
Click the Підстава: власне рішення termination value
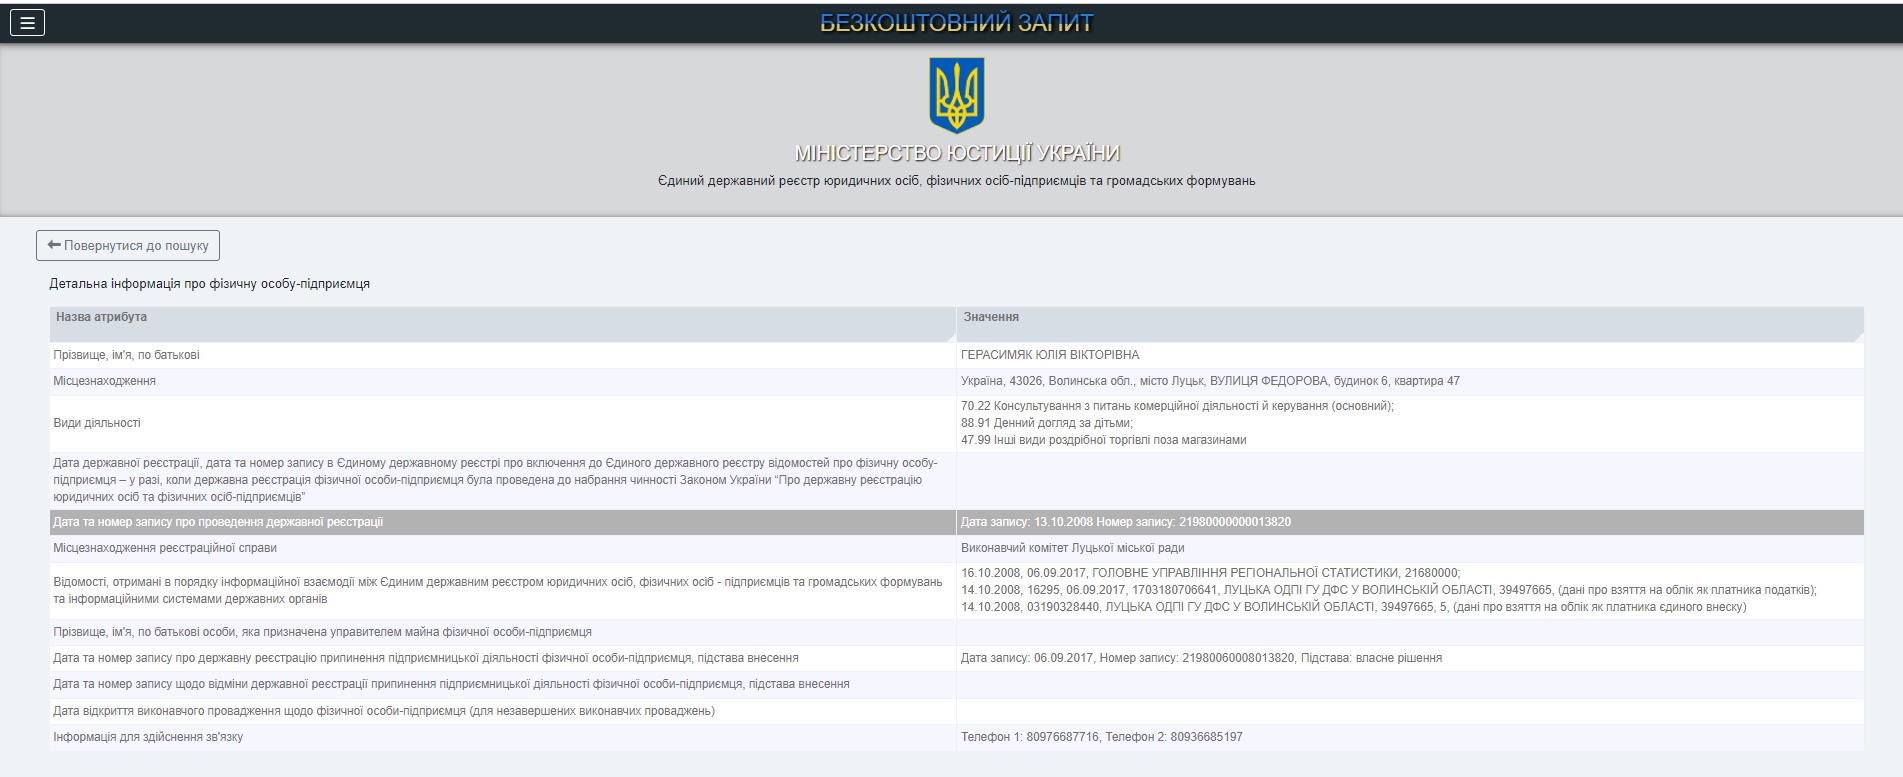[1370, 658]
